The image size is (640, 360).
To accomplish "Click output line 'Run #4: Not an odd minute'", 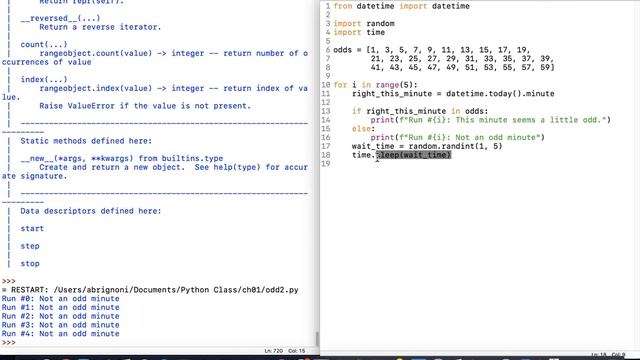I will tap(60, 334).
